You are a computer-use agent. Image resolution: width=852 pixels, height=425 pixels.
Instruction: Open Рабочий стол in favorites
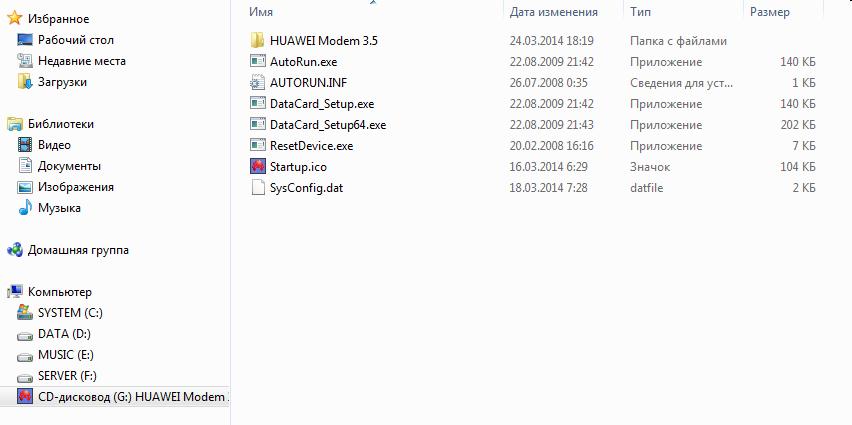click(76, 40)
